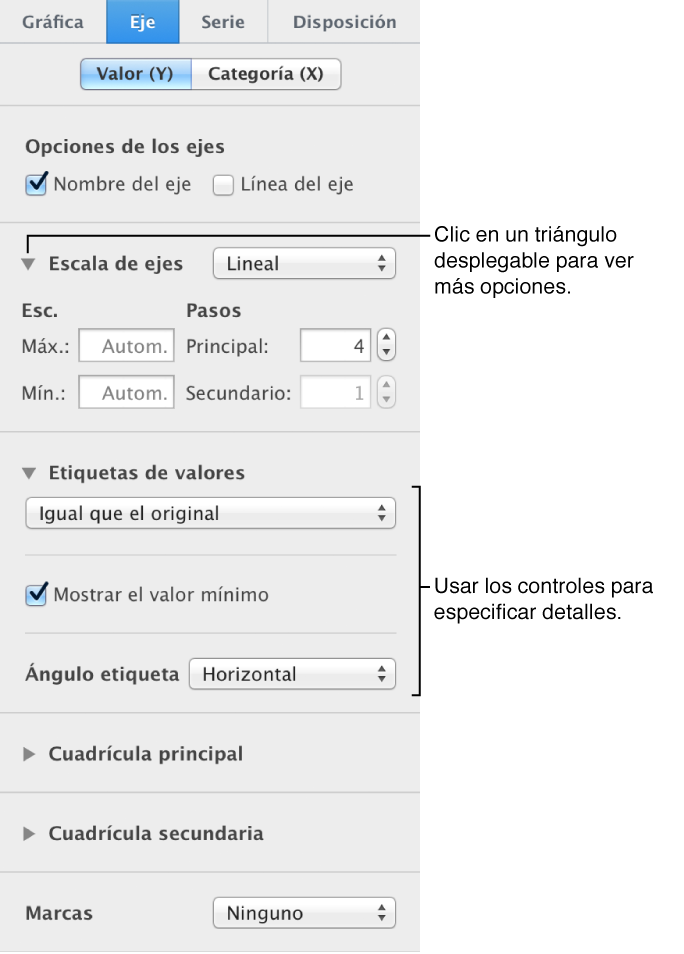Uncheck Nombre del eje
The height and width of the screenshot is (954, 684).
pos(34,184)
